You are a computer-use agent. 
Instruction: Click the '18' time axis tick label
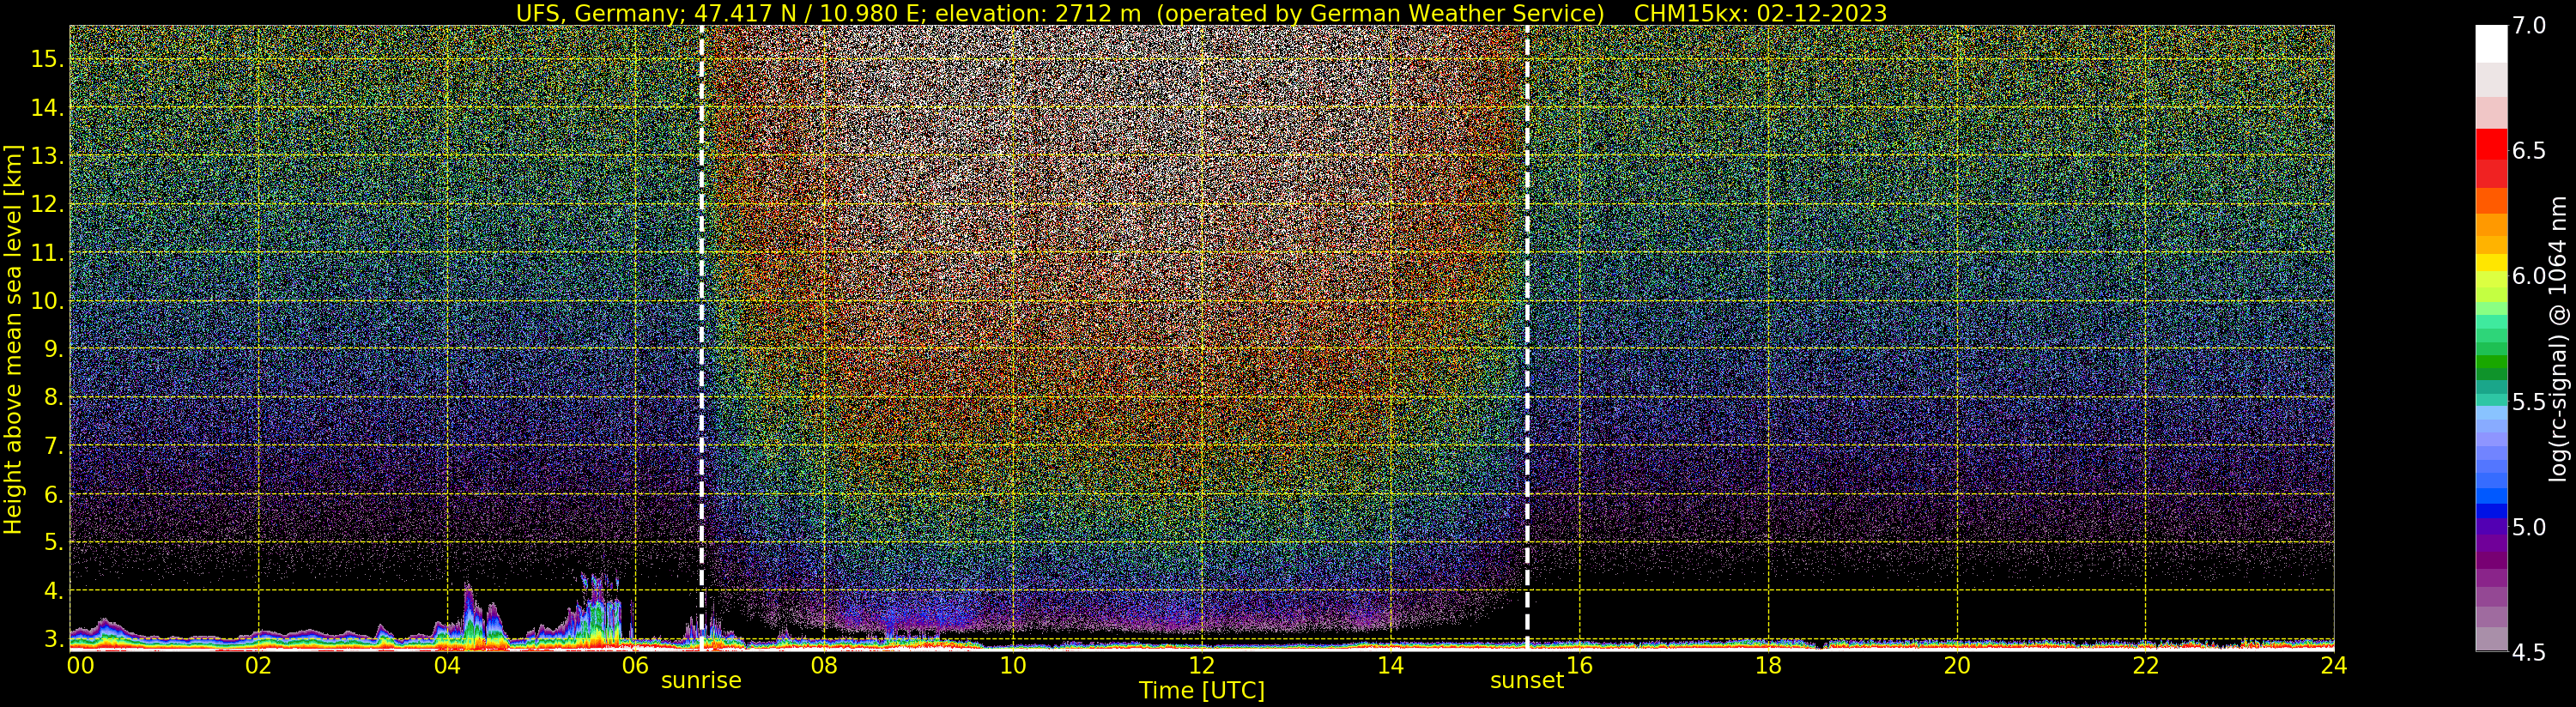(1768, 665)
